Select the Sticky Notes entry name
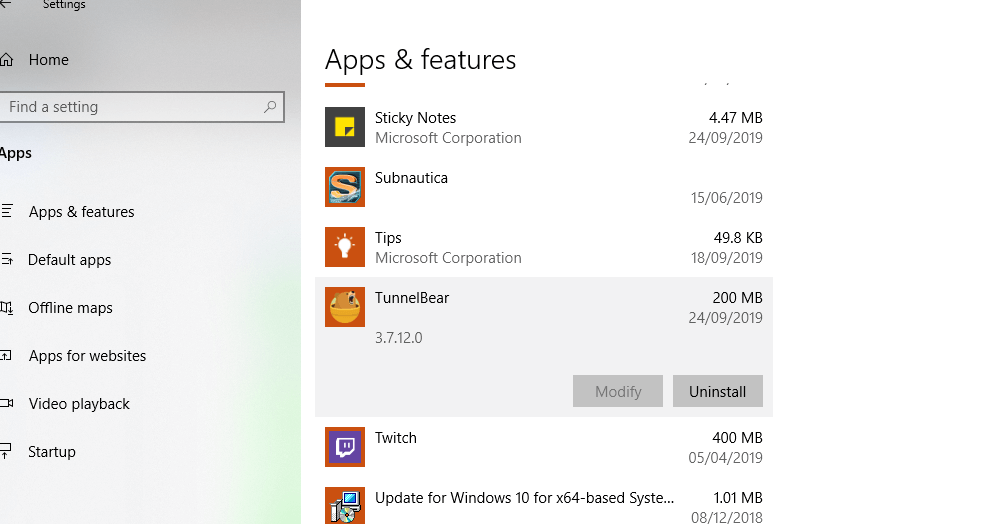 (415, 118)
